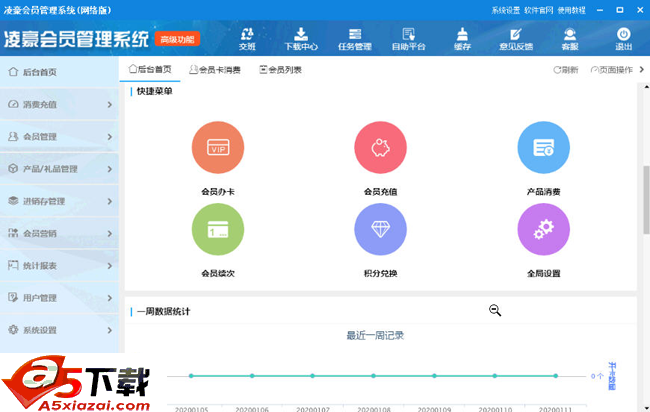
Task: Click the zoom-out magnifier in weekly stats
Action: [495, 310]
